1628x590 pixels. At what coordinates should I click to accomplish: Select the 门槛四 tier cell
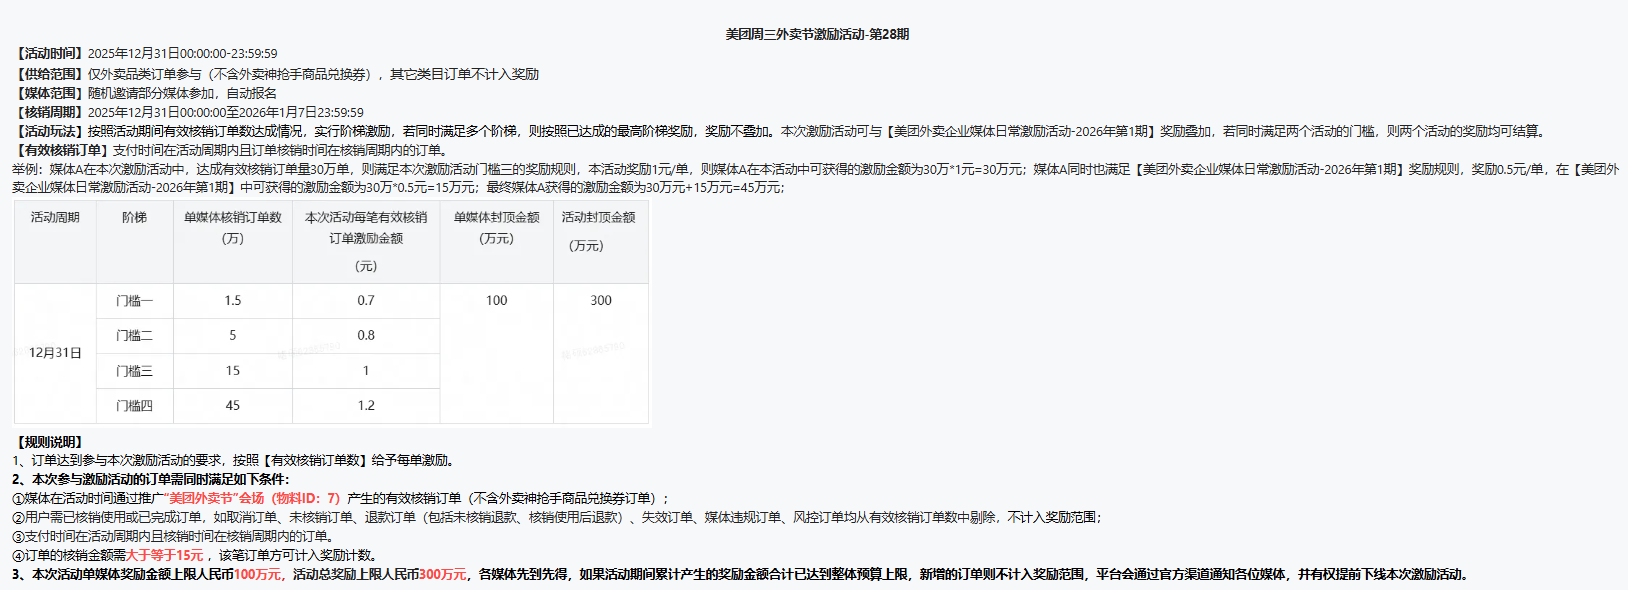point(134,406)
